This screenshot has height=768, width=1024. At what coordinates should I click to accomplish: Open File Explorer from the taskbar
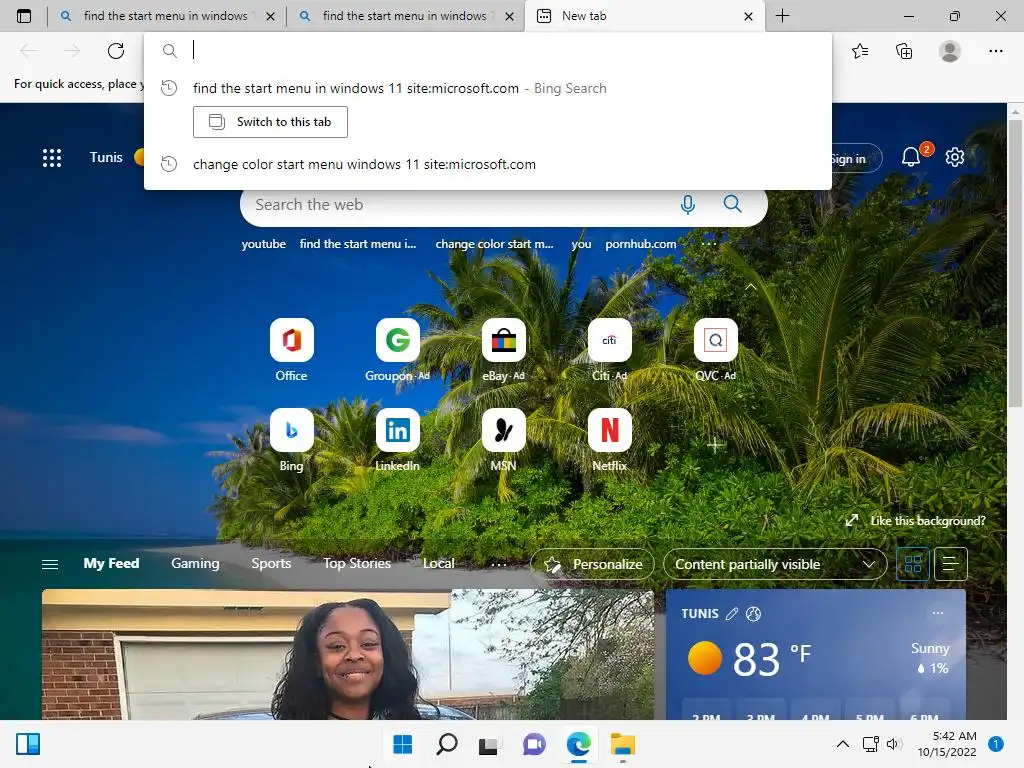(622, 744)
